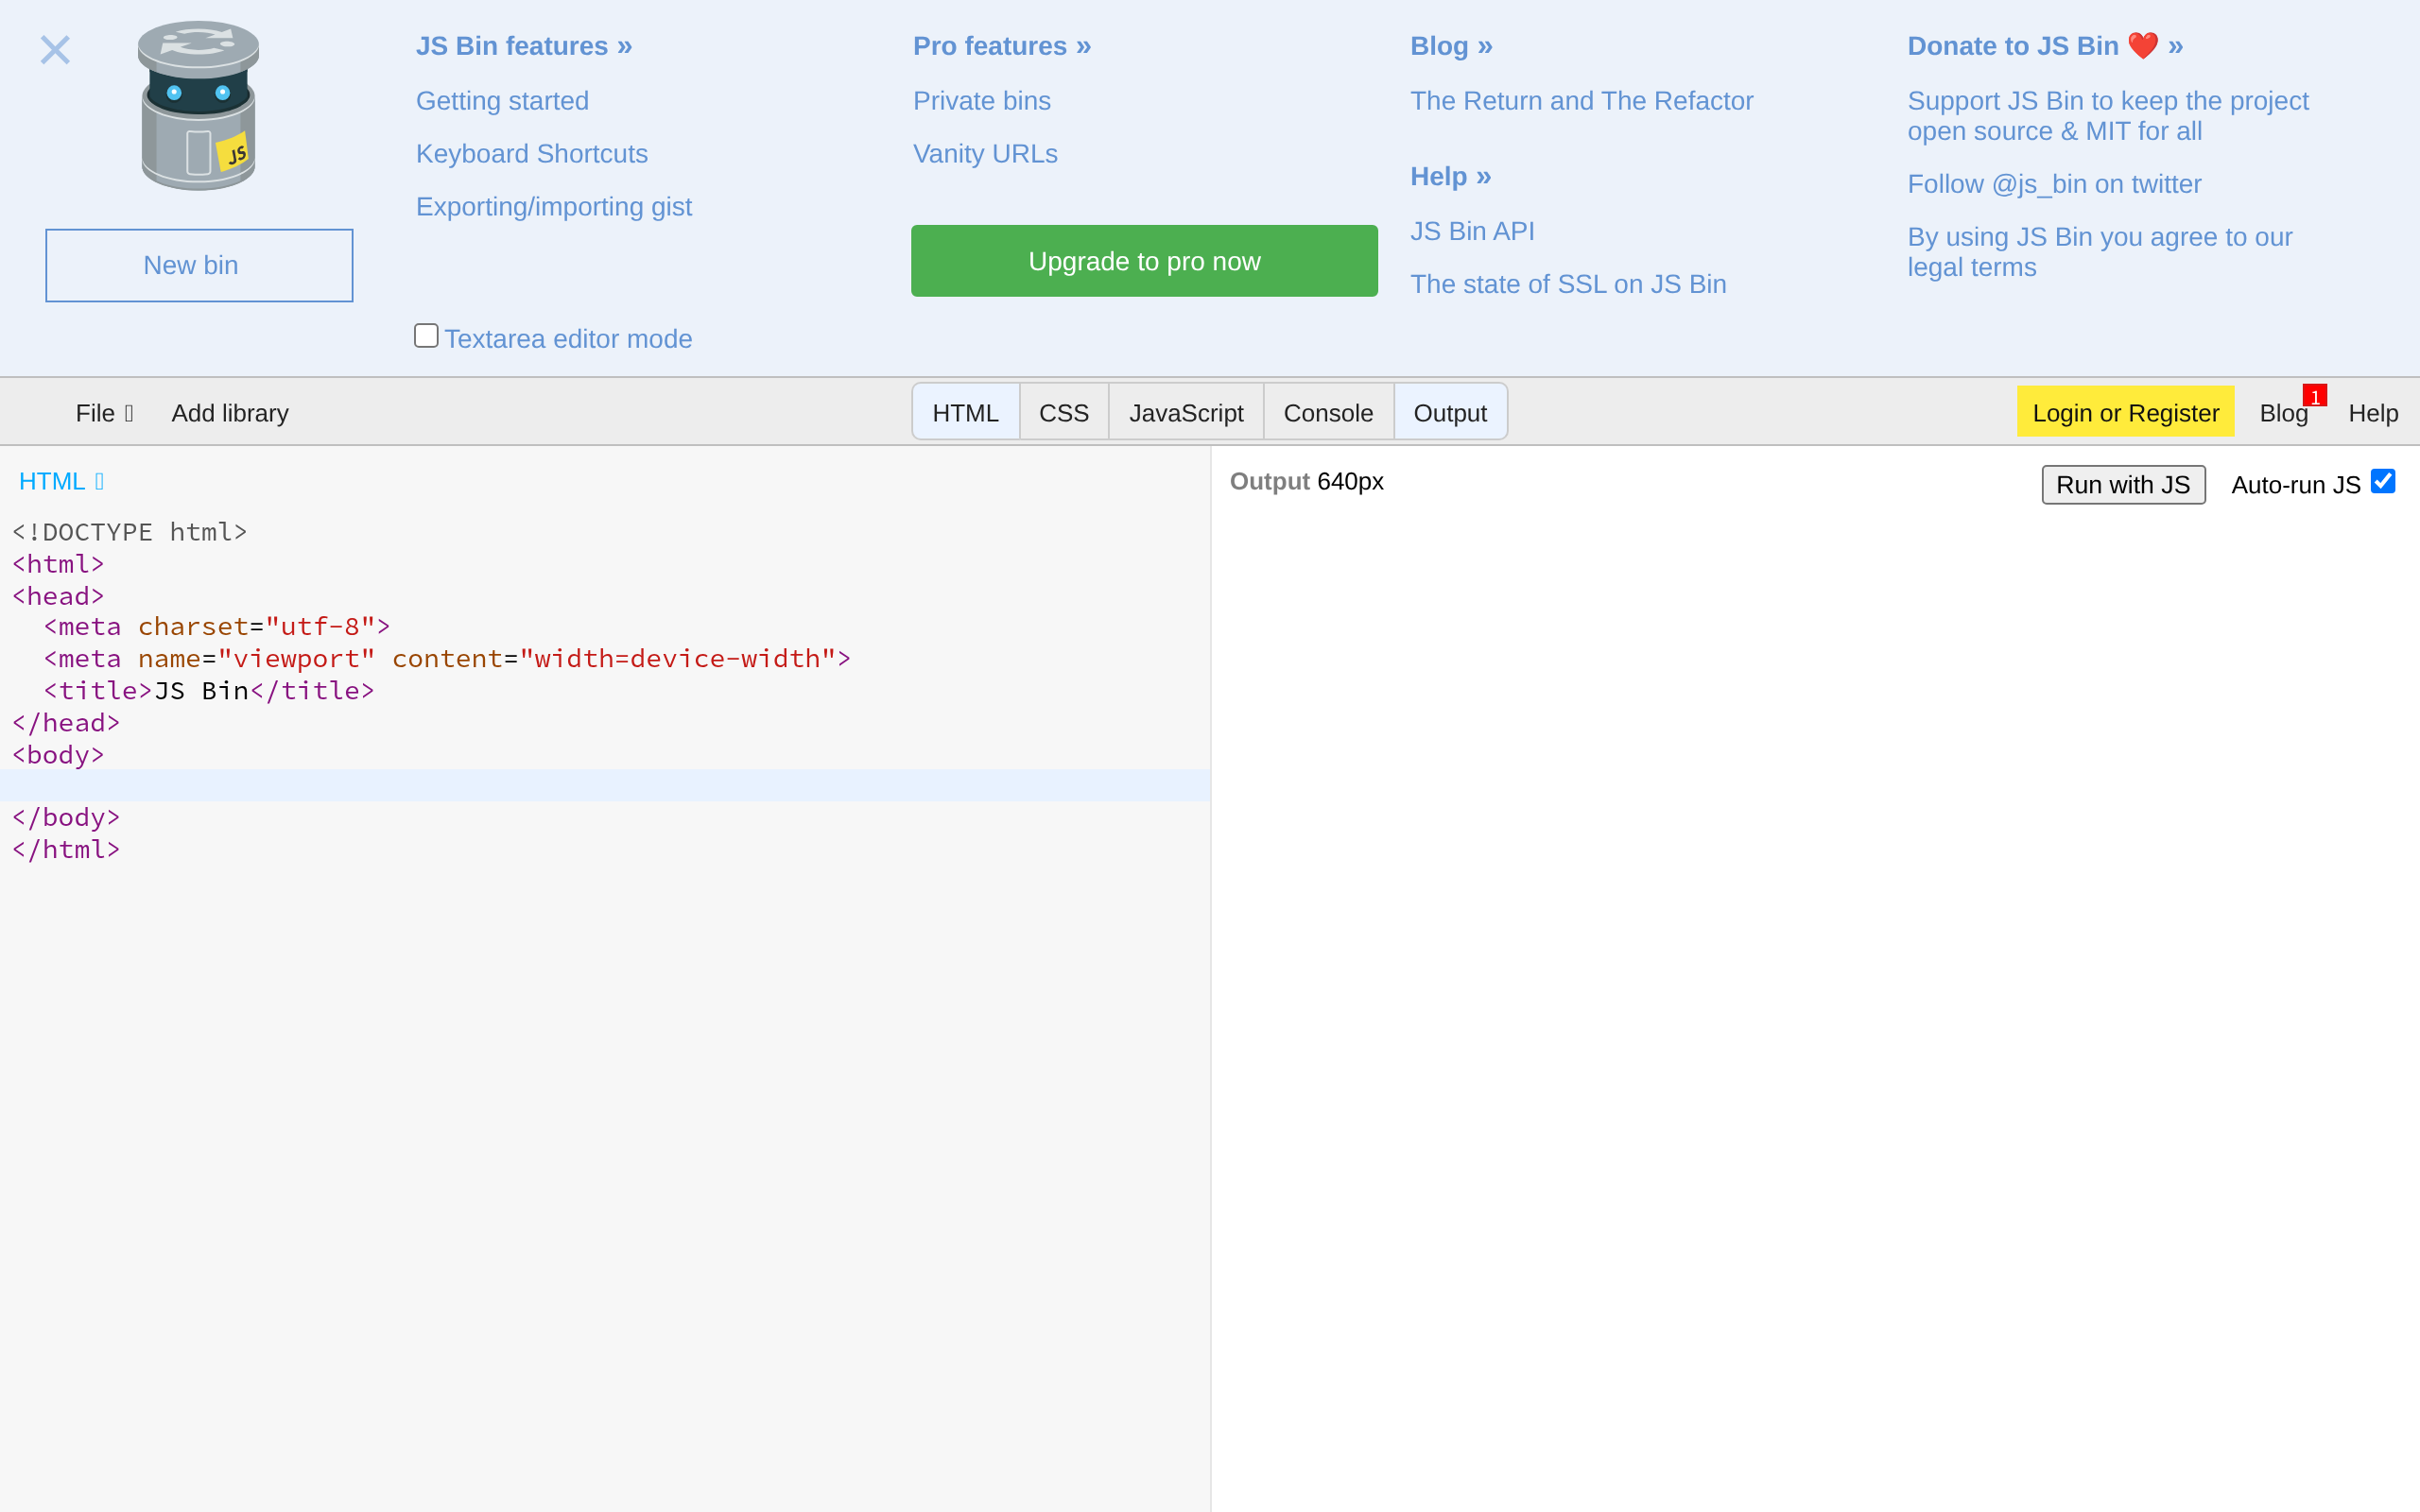The image size is (2420, 1512).
Task: Switch to the HTML panel tab
Action: pos(965,412)
